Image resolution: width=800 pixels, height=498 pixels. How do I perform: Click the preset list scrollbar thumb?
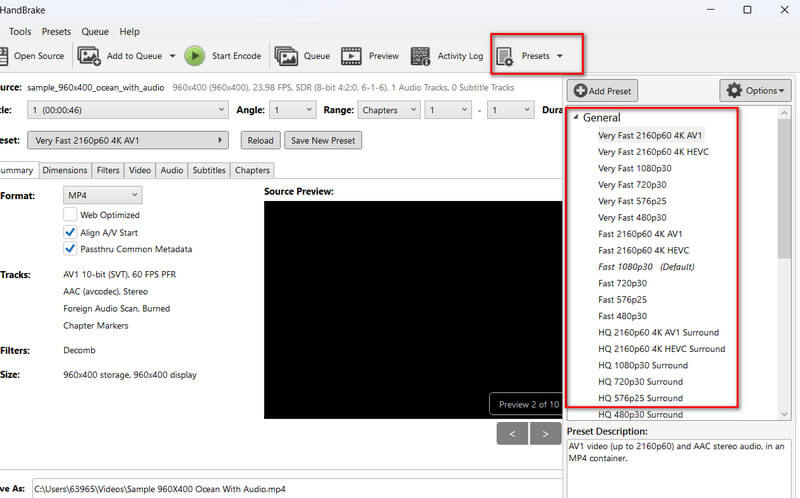[x=784, y=189]
